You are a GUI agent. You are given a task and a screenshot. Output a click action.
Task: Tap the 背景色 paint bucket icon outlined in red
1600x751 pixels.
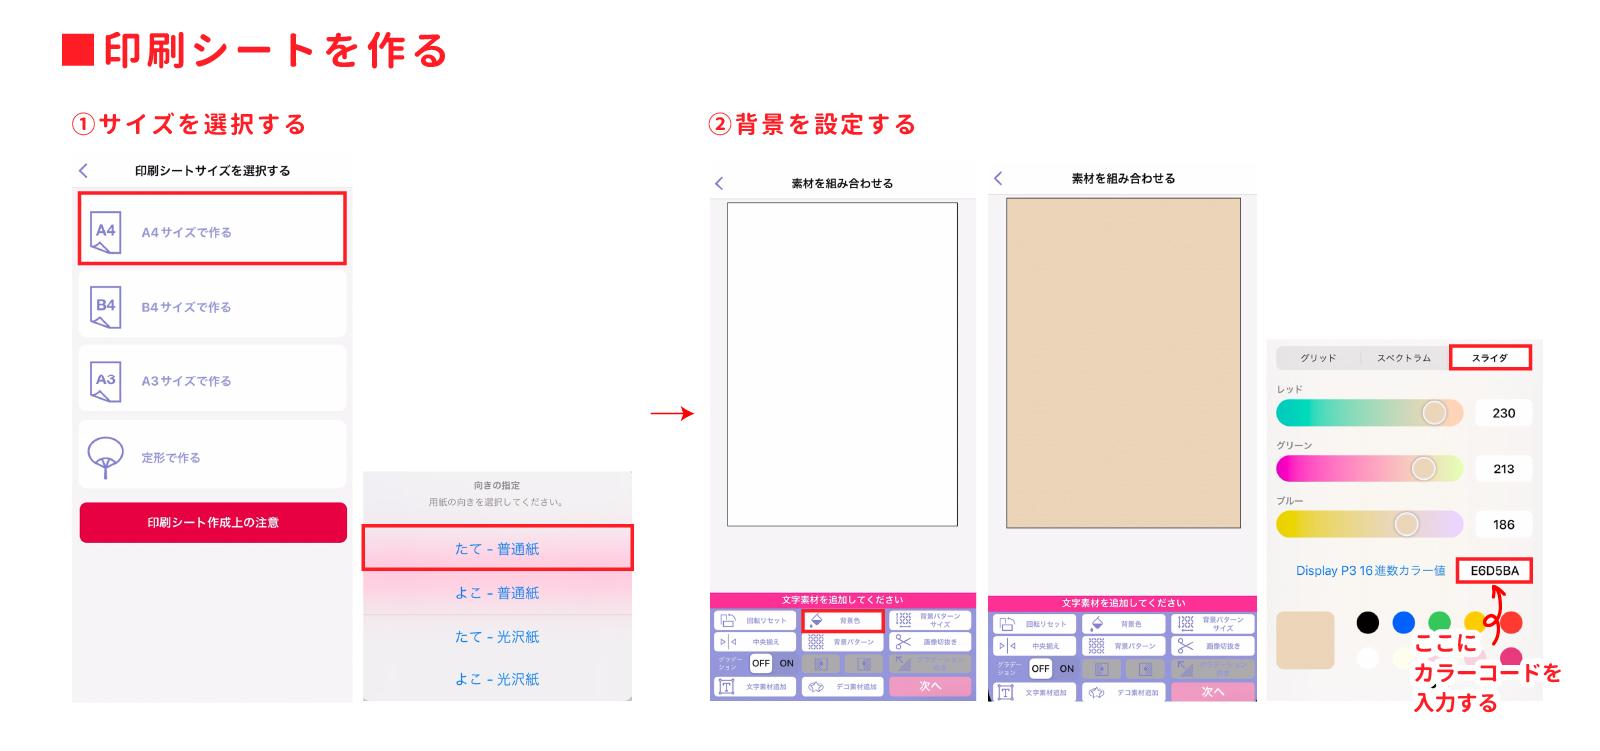pyautogui.click(x=842, y=621)
